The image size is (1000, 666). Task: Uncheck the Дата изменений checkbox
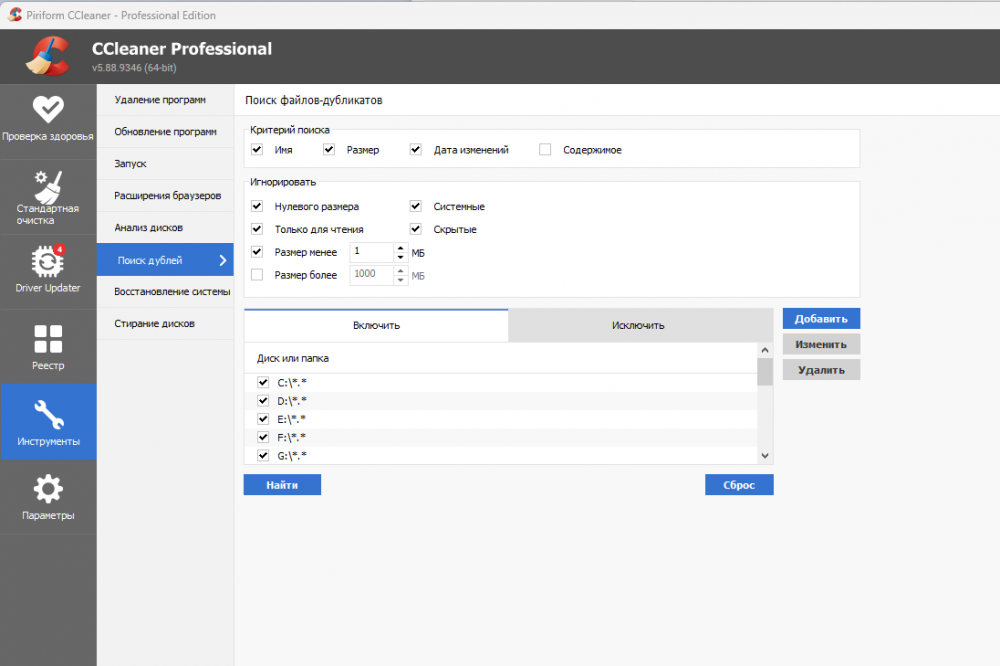pos(416,149)
